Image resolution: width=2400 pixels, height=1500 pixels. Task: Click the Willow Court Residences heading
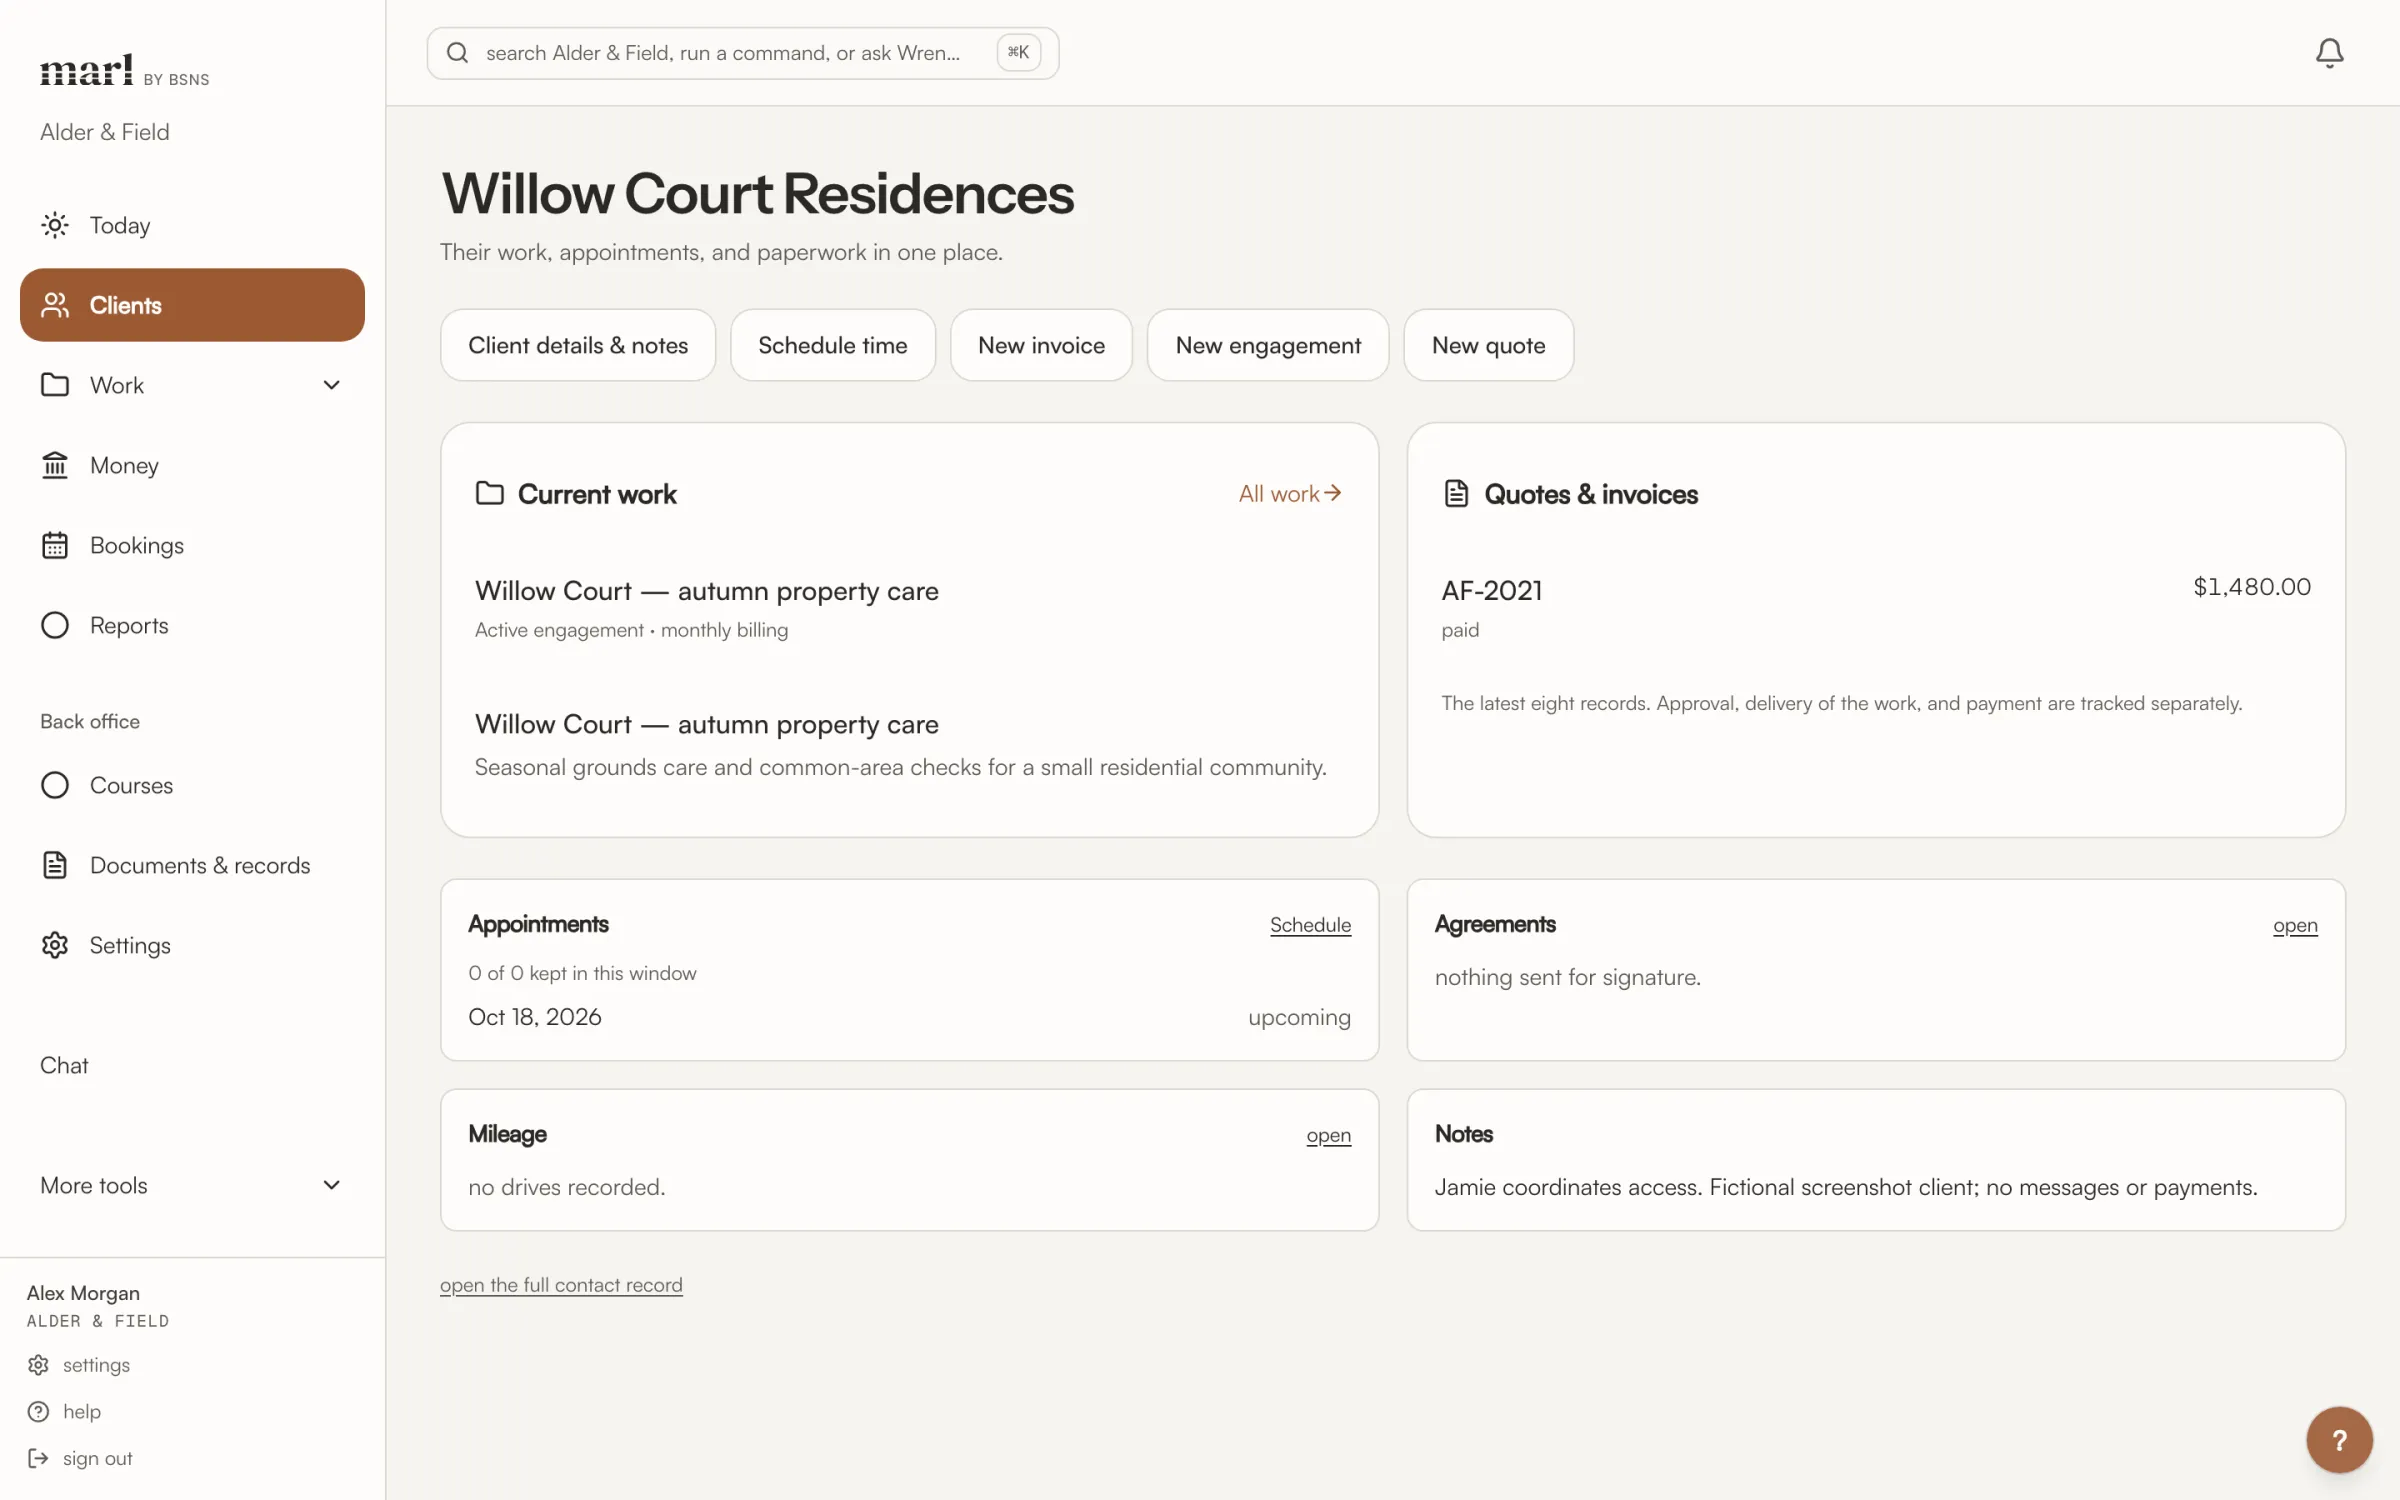(x=758, y=193)
